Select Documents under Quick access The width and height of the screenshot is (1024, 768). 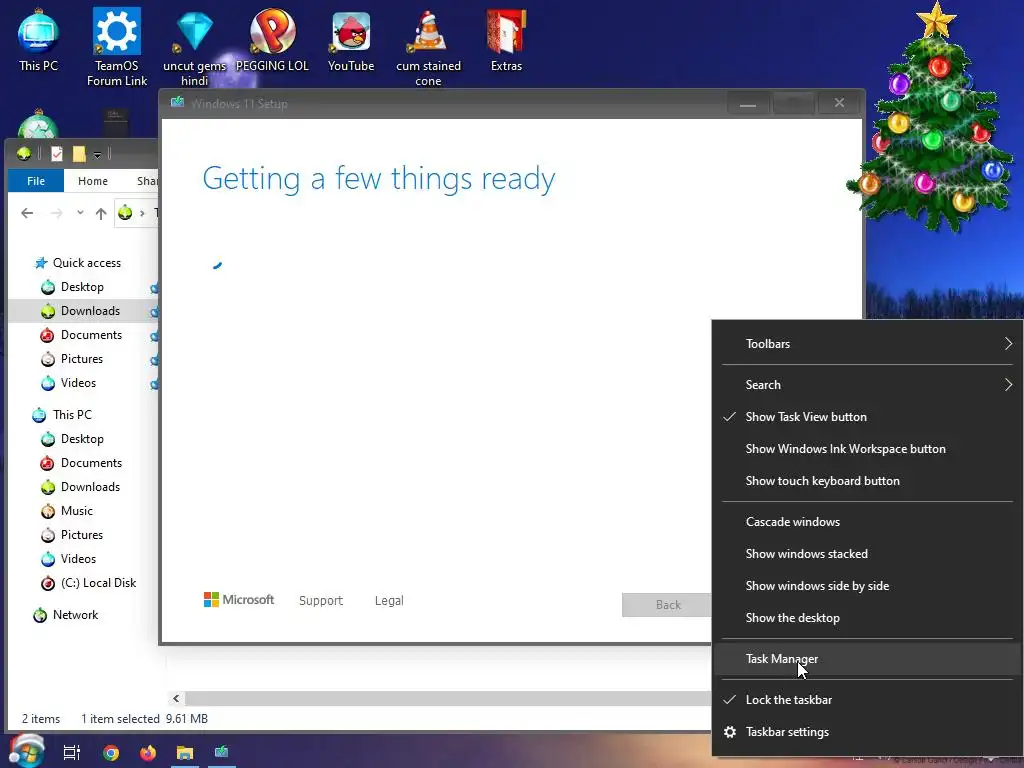(x=82, y=335)
